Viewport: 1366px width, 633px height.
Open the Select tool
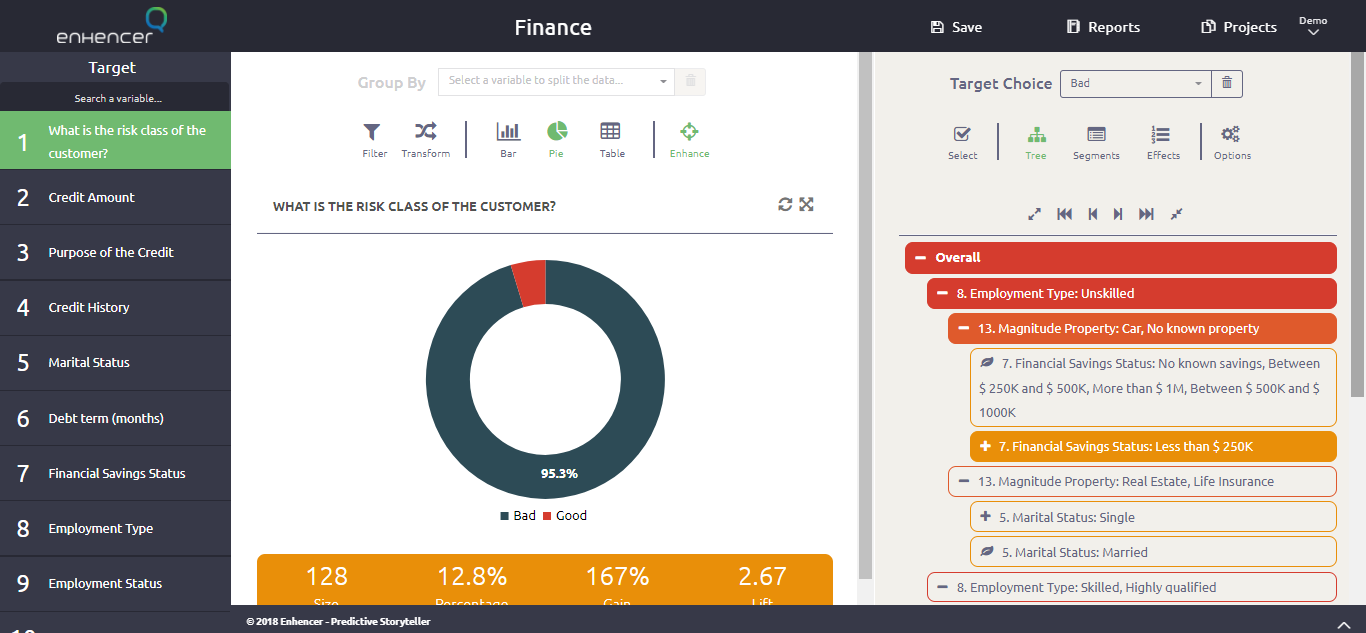coord(962,142)
